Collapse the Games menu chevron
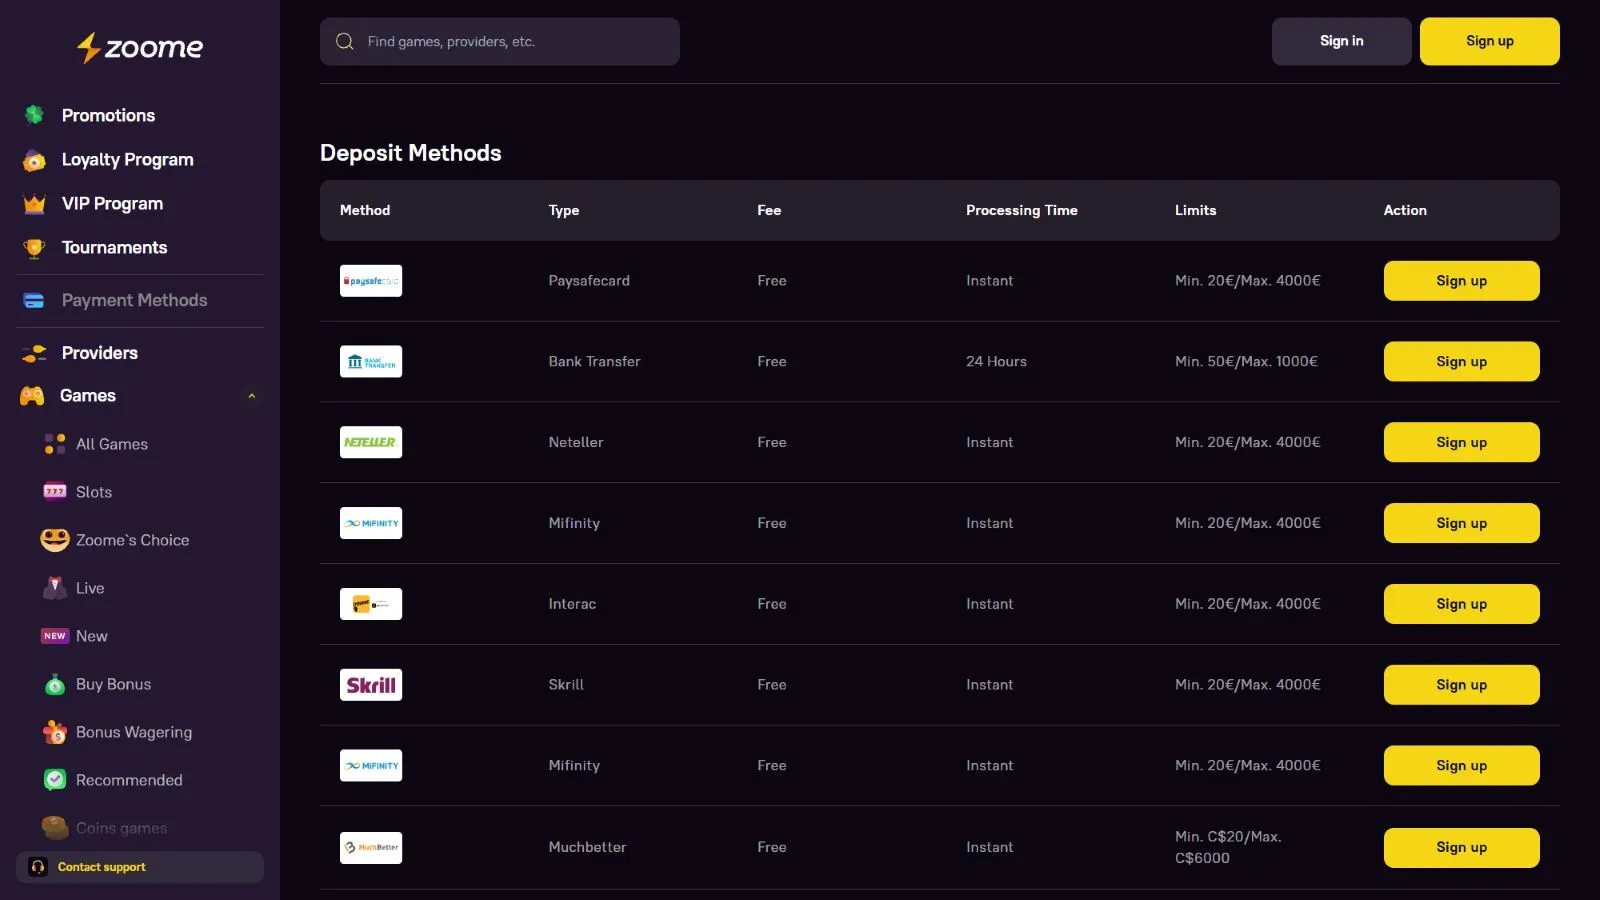The image size is (1600, 900). [252, 396]
